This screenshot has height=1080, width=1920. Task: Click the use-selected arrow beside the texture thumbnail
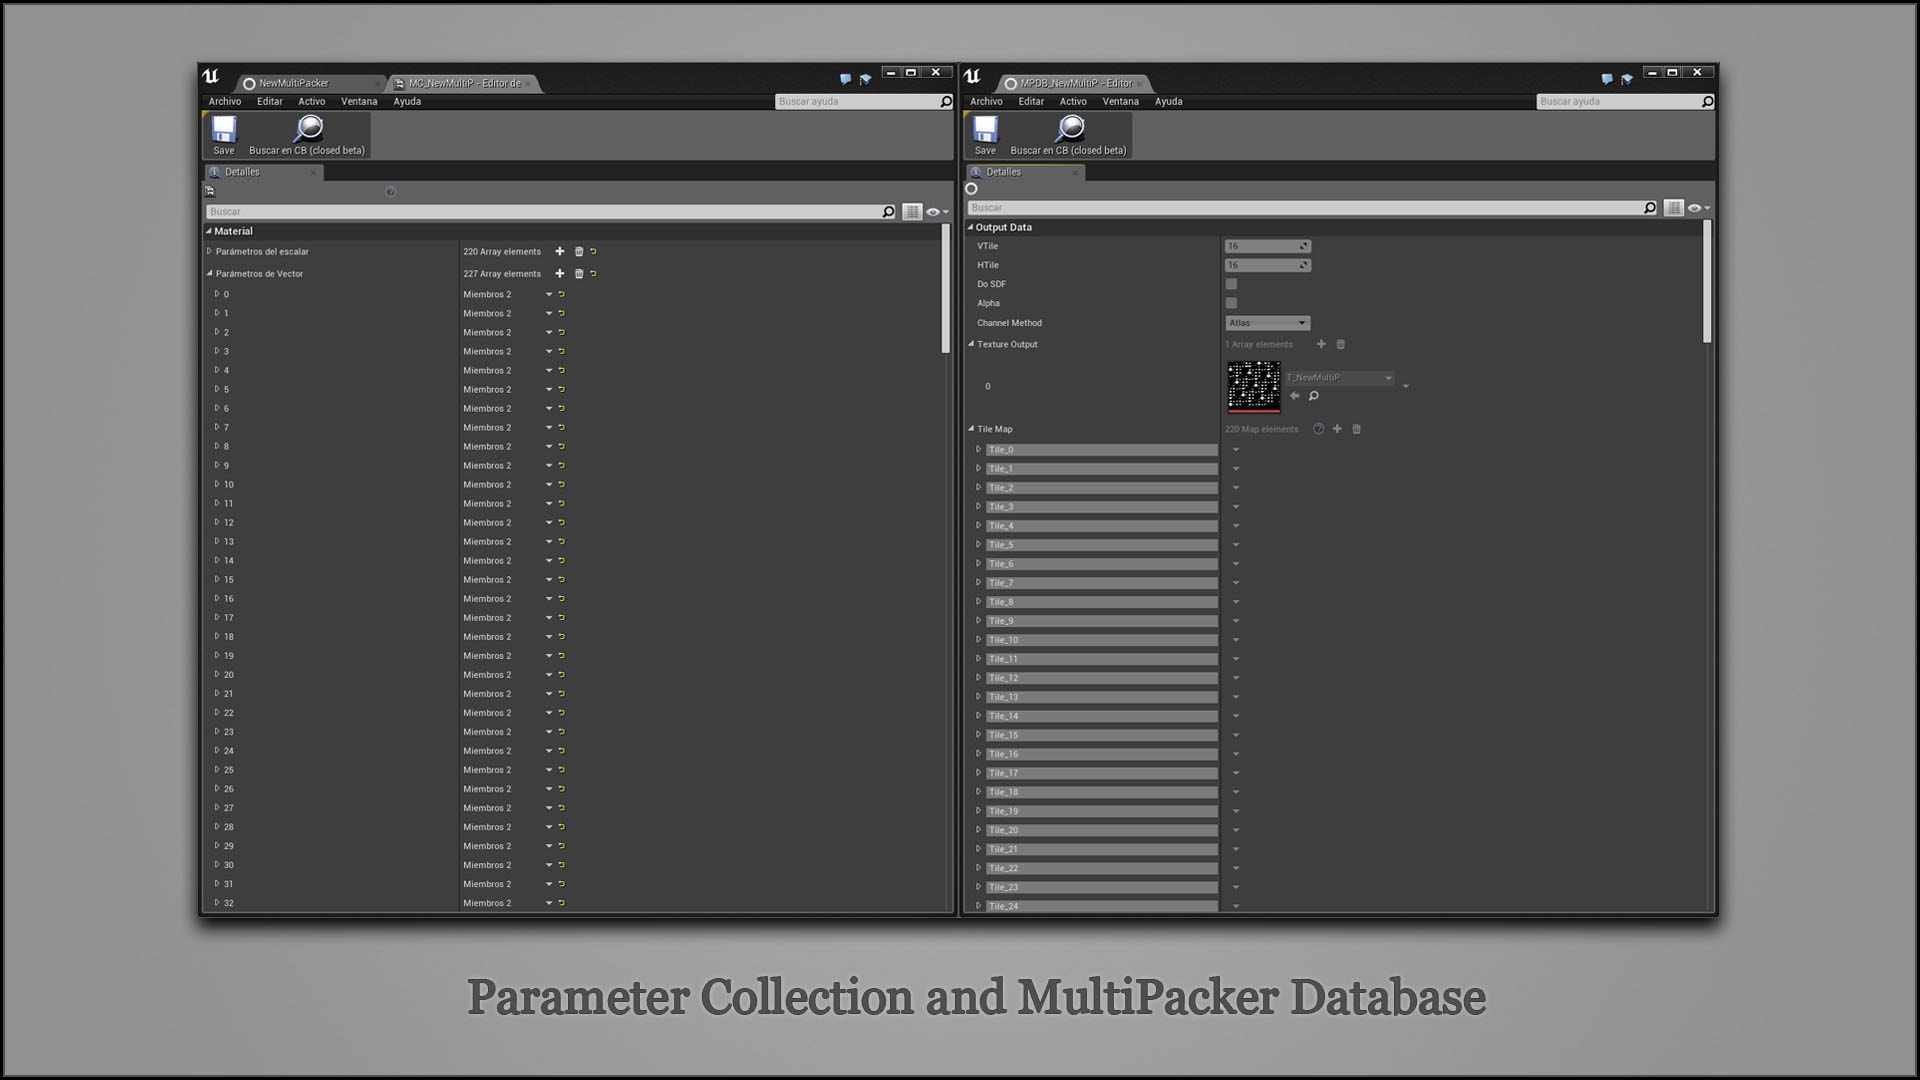point(1295,396)
